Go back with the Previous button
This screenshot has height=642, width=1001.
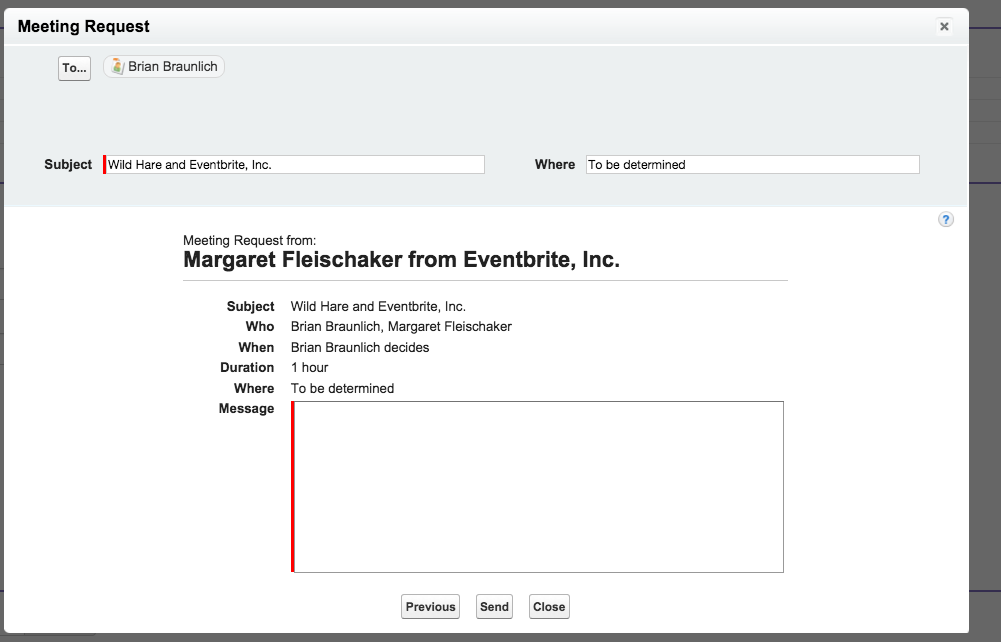tap(430, 607)
